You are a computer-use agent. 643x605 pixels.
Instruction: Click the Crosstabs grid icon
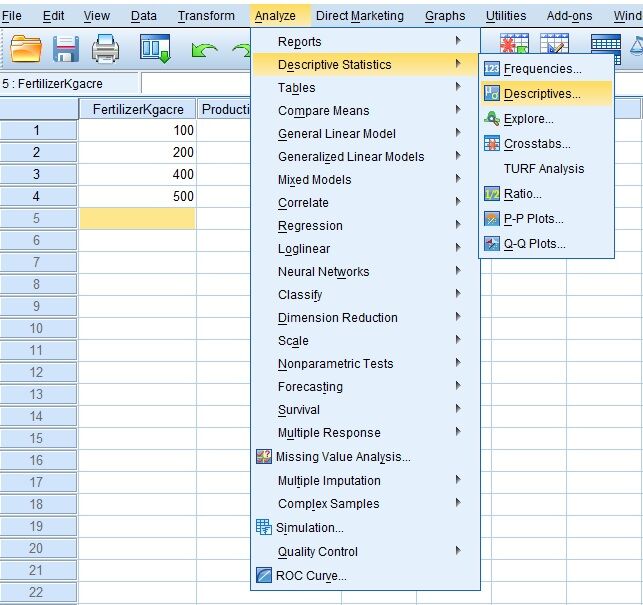click(x=492, y=143)
